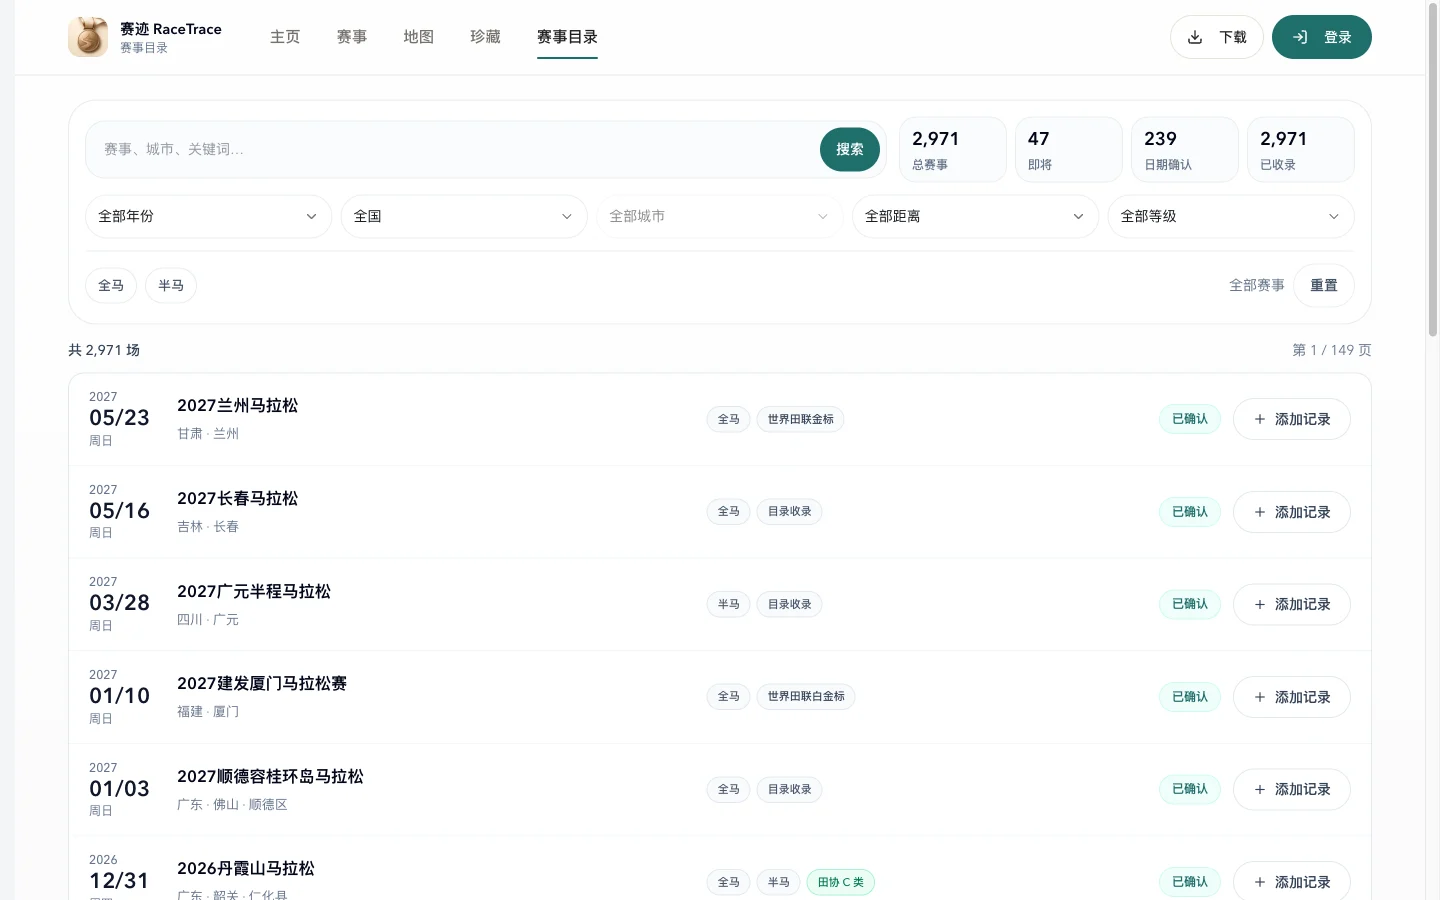This screenshot has height=900, width=1440.
Task: Click the download arrow icon
Action: (1195, 37)
